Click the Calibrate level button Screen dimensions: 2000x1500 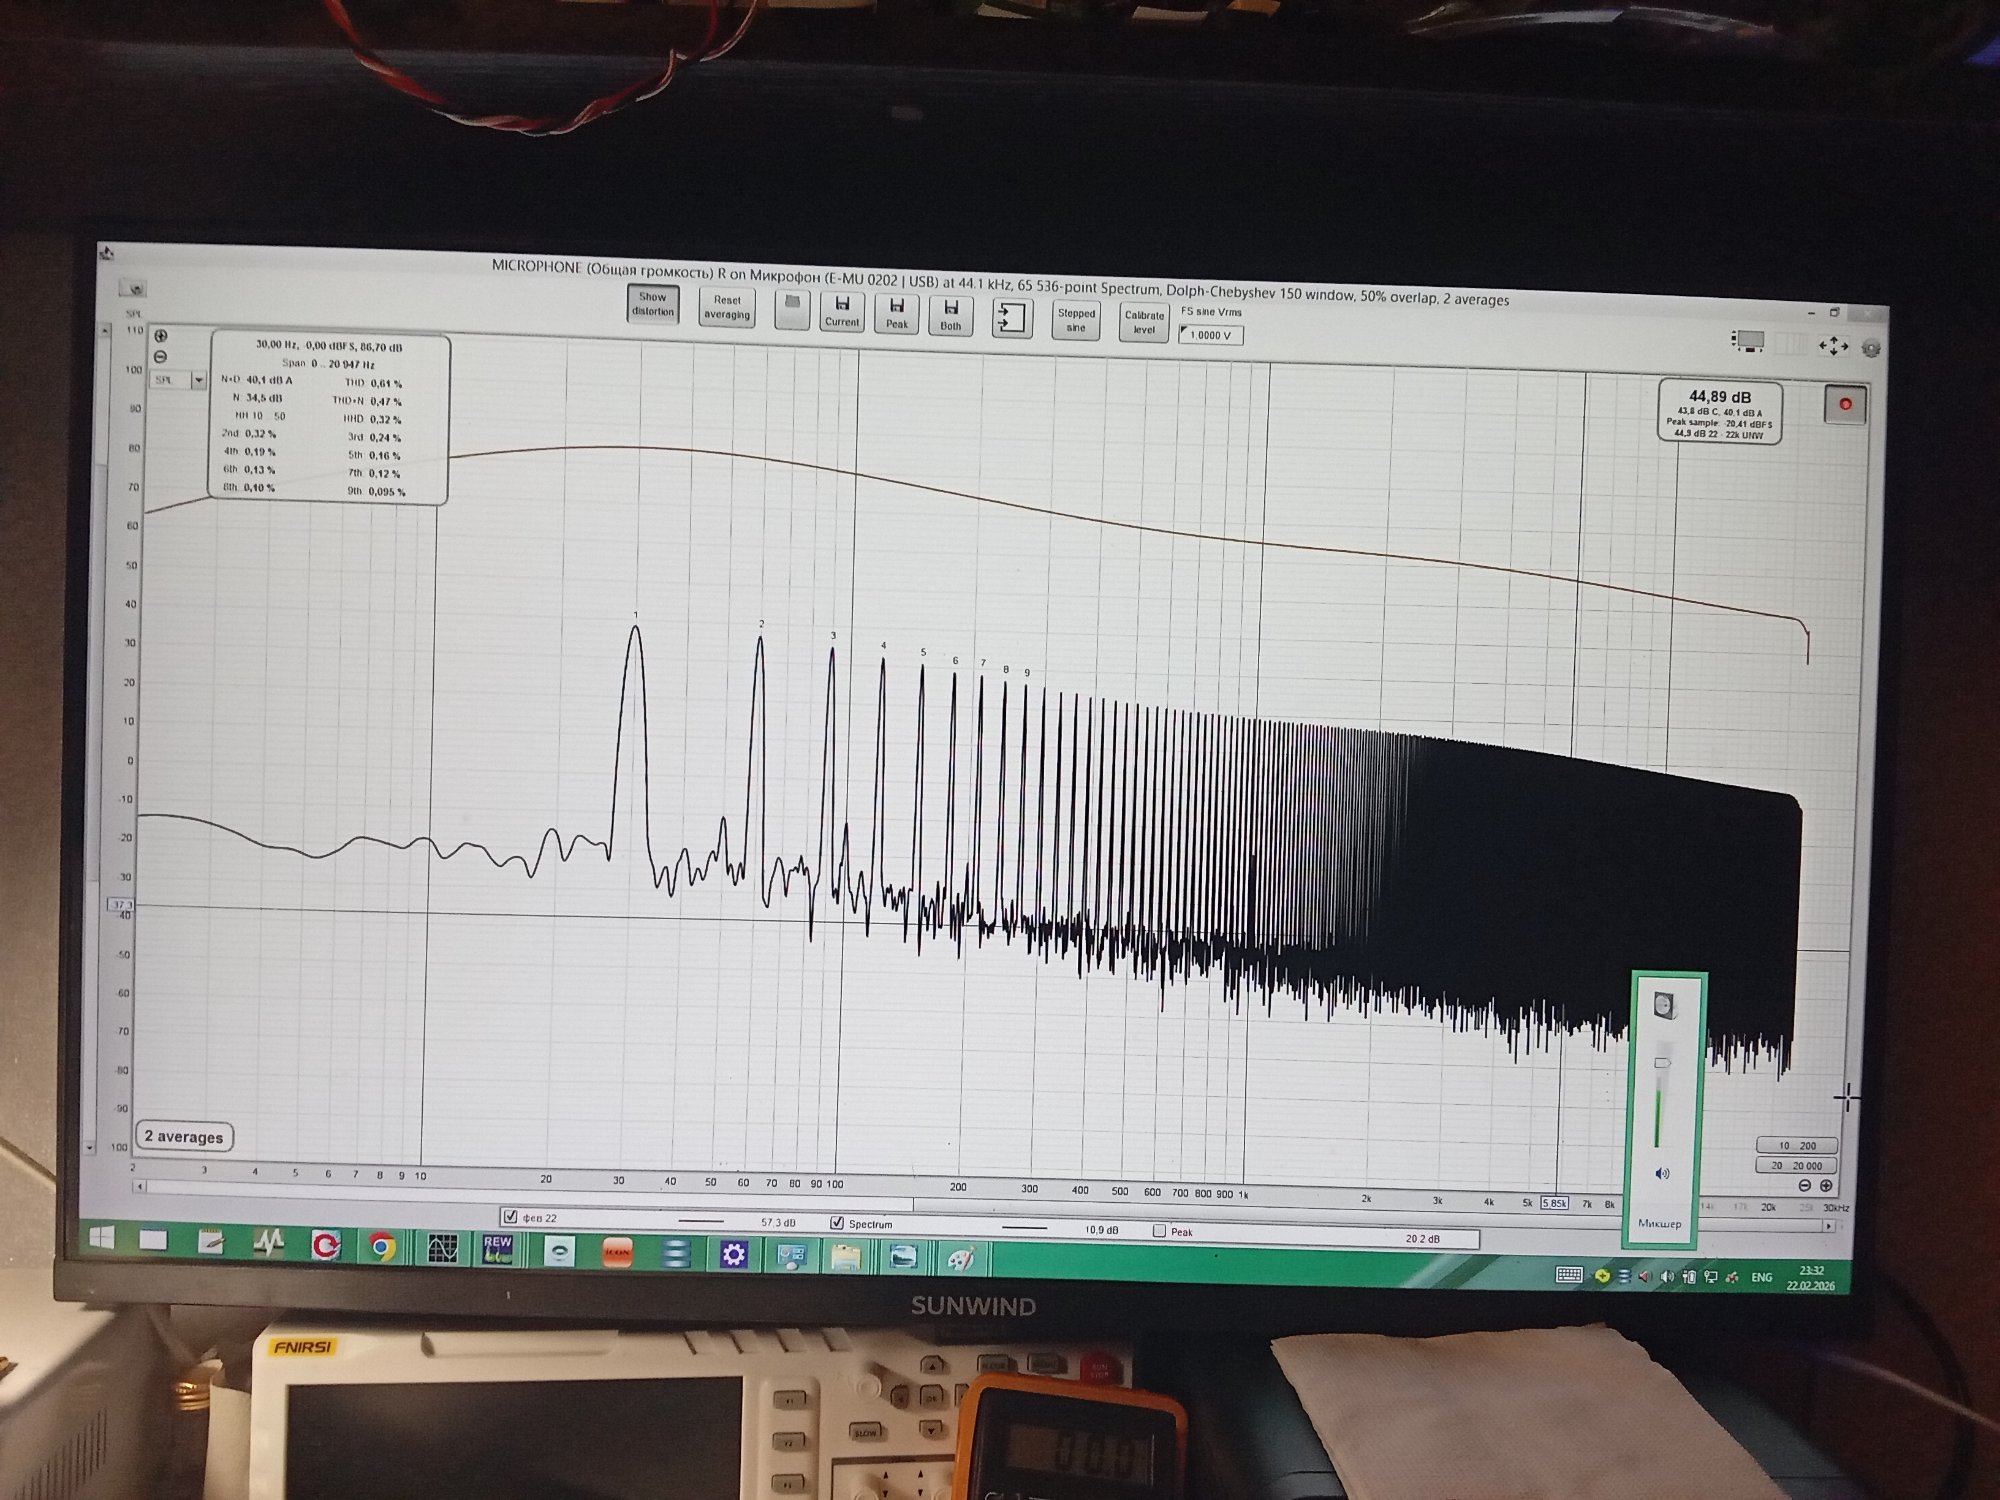click(1144, 322)
